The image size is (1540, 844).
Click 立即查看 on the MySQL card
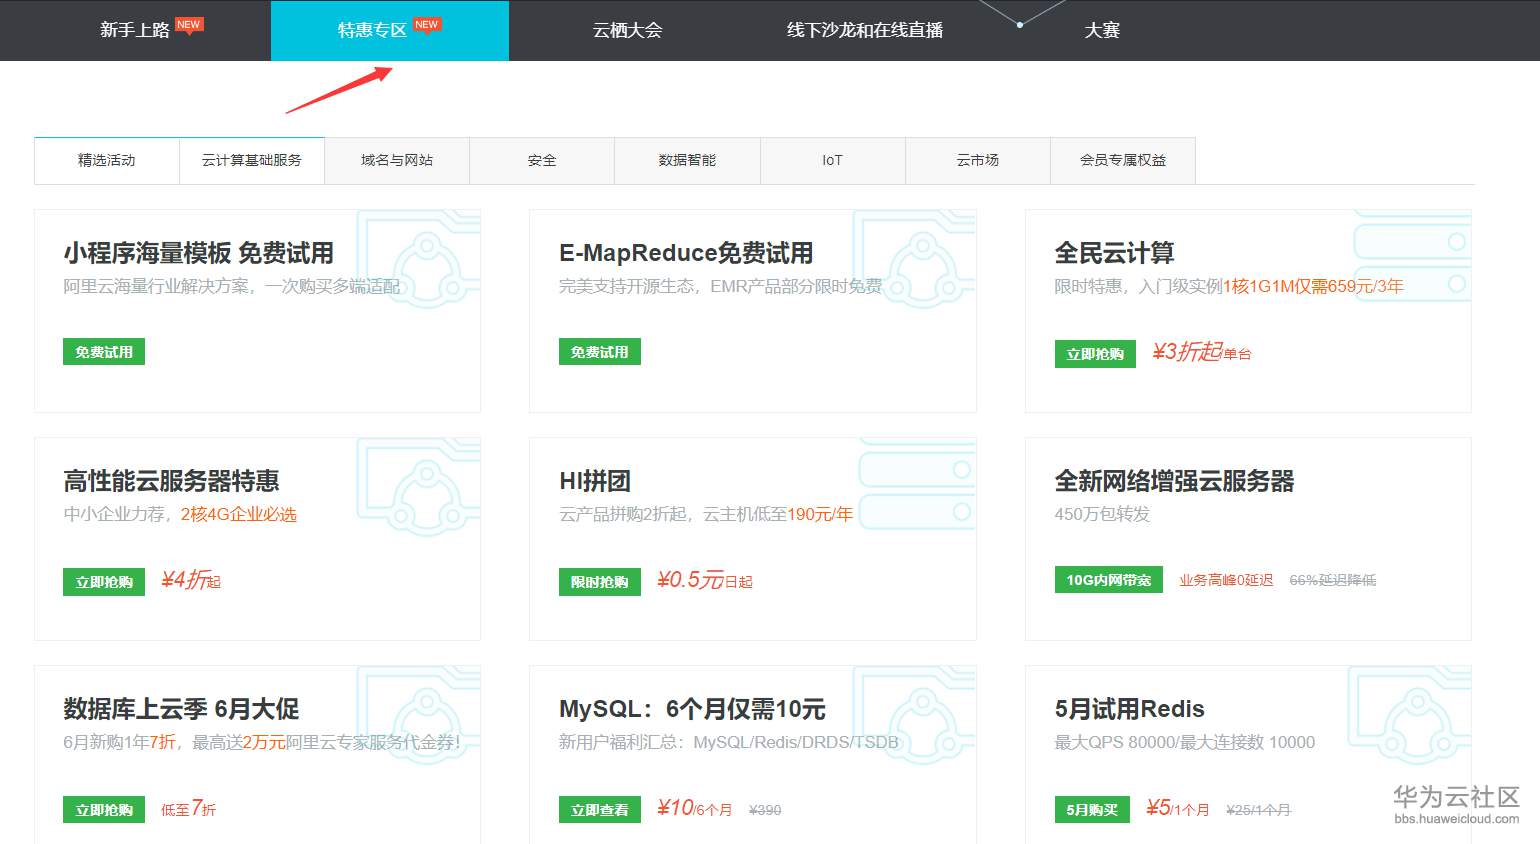600,810
